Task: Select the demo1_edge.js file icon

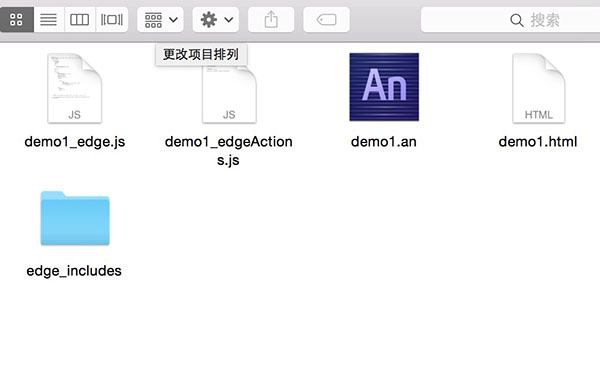Action: click(75, 88)
